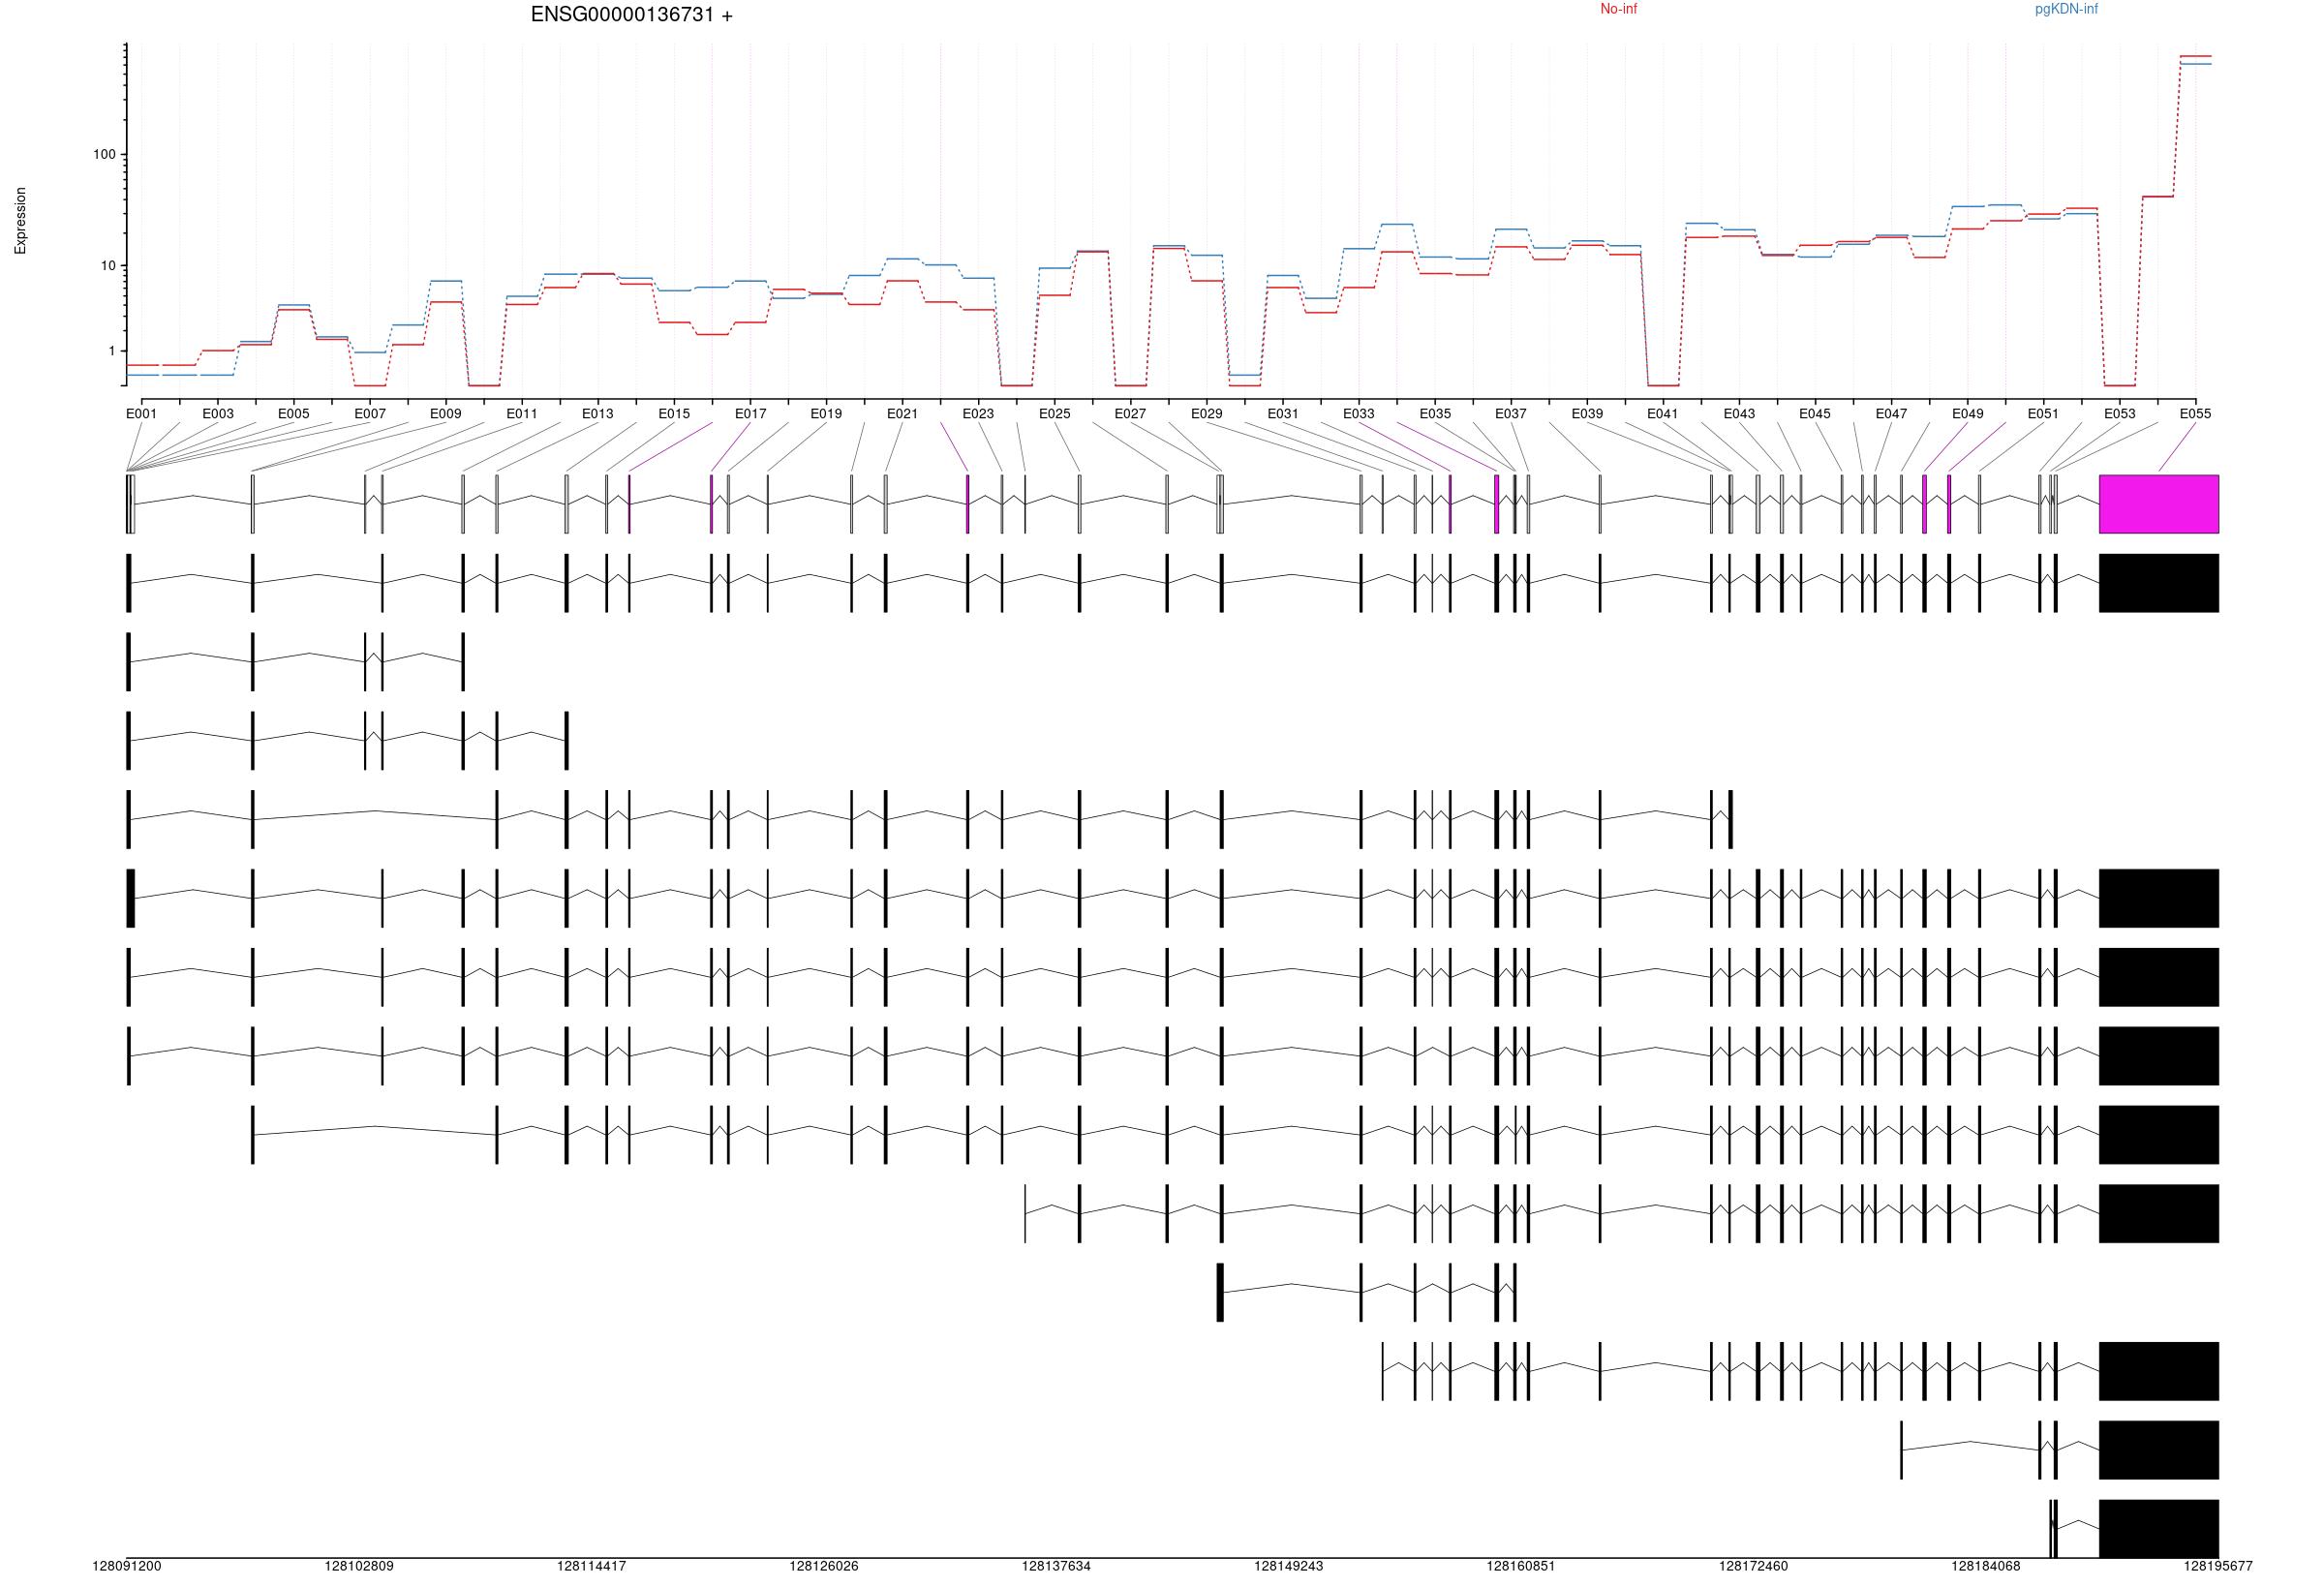Screen dimensions: 2324x1587
Task: Click exon label E047
Action: [x=1891, y=413]
